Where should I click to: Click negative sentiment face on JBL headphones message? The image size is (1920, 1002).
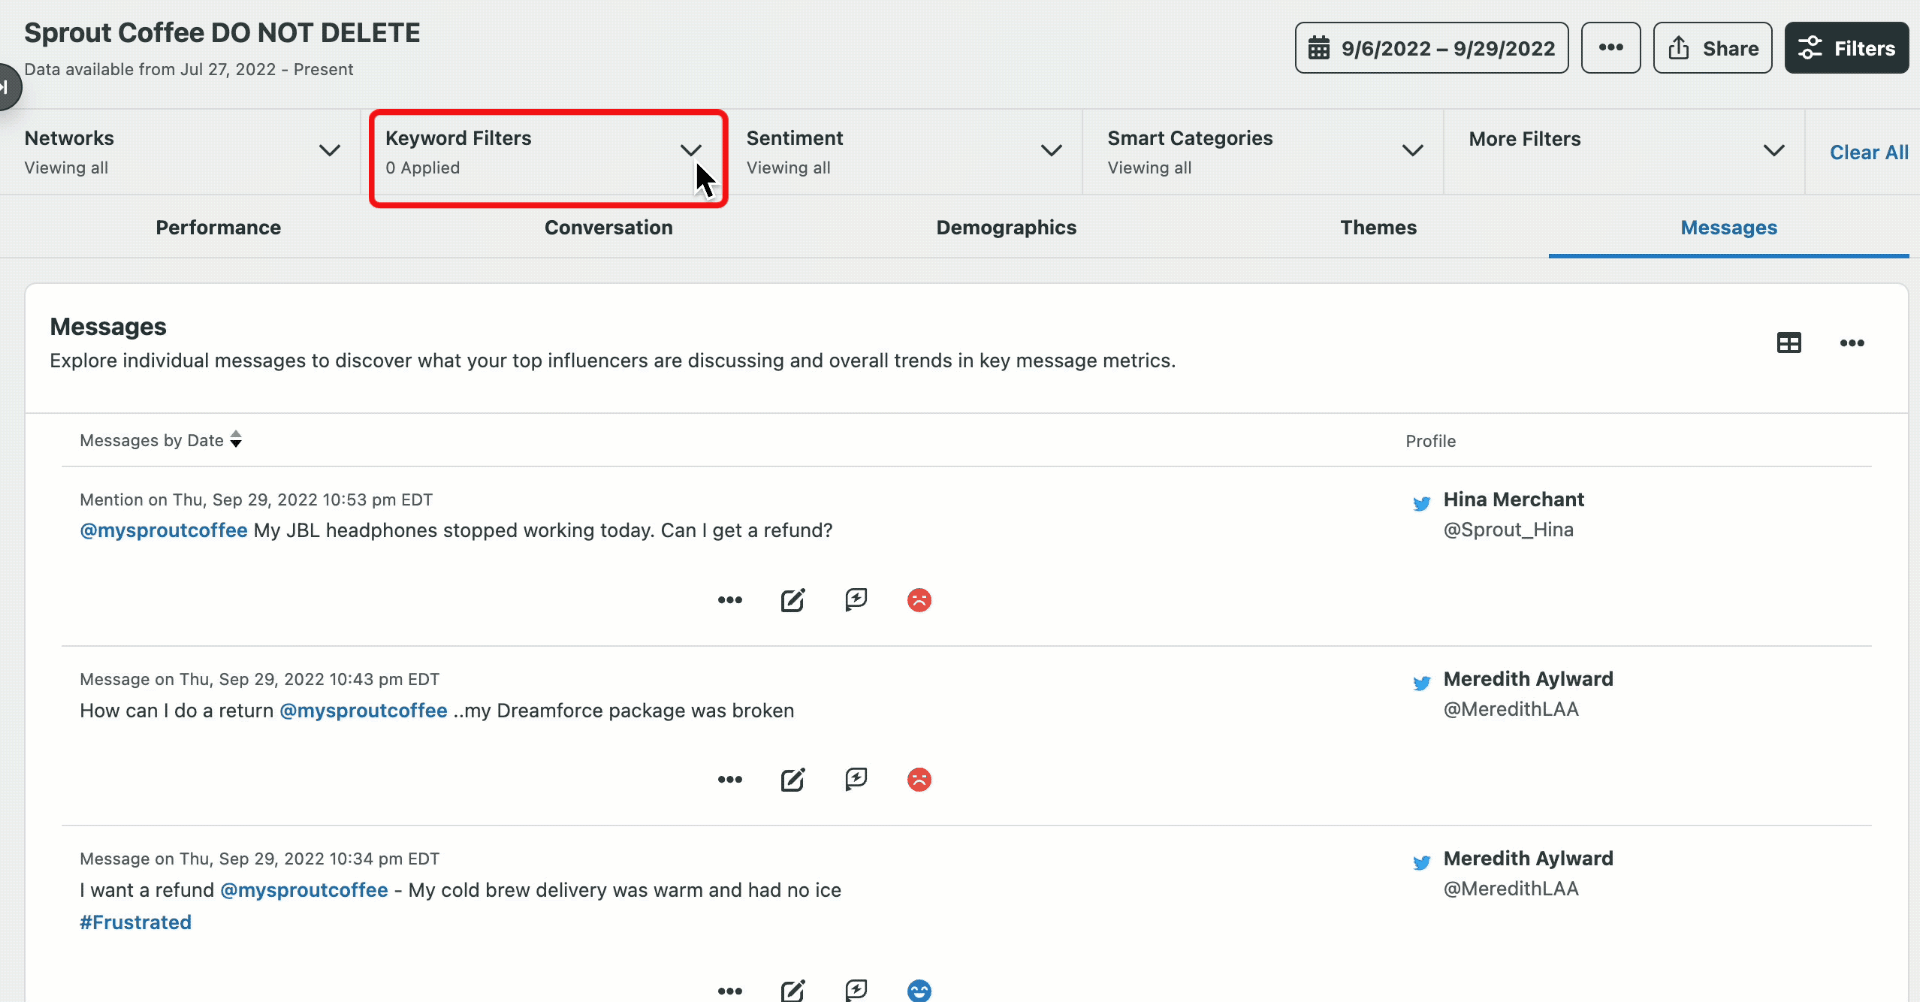919,600
